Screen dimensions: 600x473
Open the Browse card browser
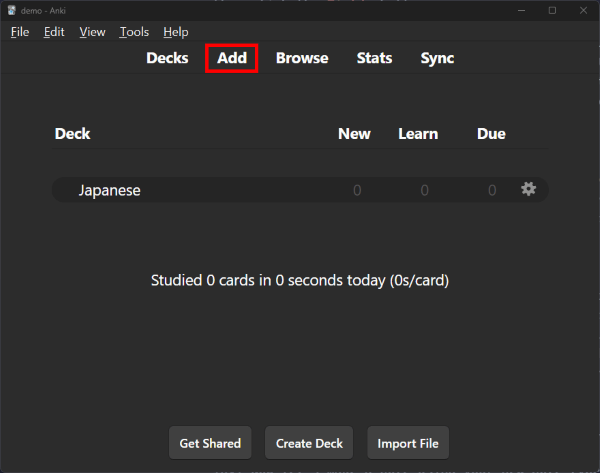coord(302,58)
